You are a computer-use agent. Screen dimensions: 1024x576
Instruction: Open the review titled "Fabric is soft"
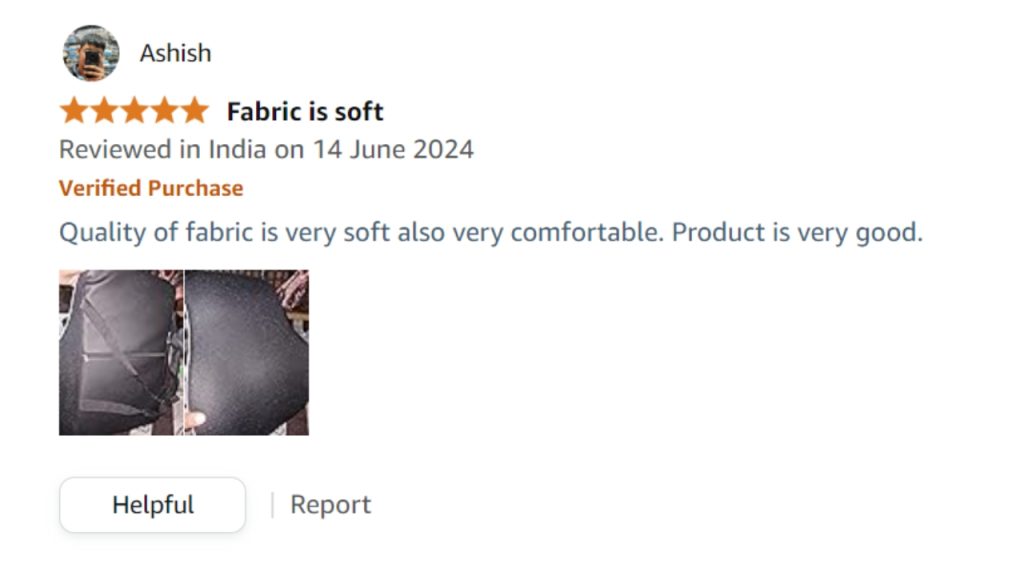coord(305,111)
